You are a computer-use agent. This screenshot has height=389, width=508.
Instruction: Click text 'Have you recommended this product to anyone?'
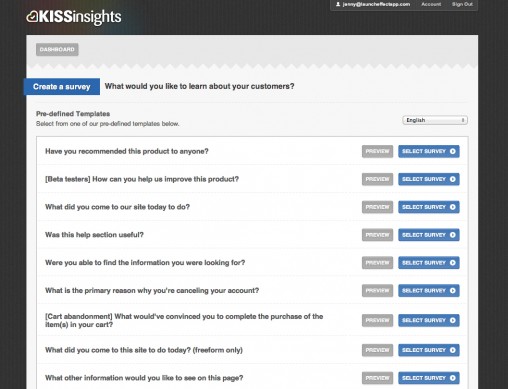[x=127, y=151]
